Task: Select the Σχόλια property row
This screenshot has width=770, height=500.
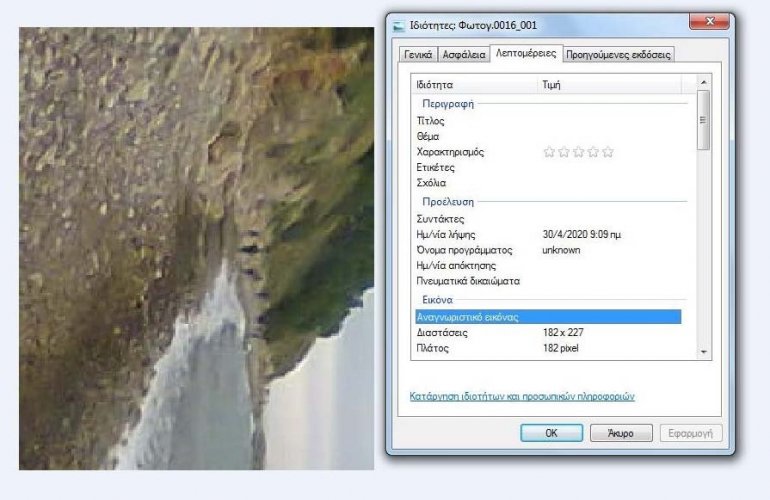Action: point(548,183)
